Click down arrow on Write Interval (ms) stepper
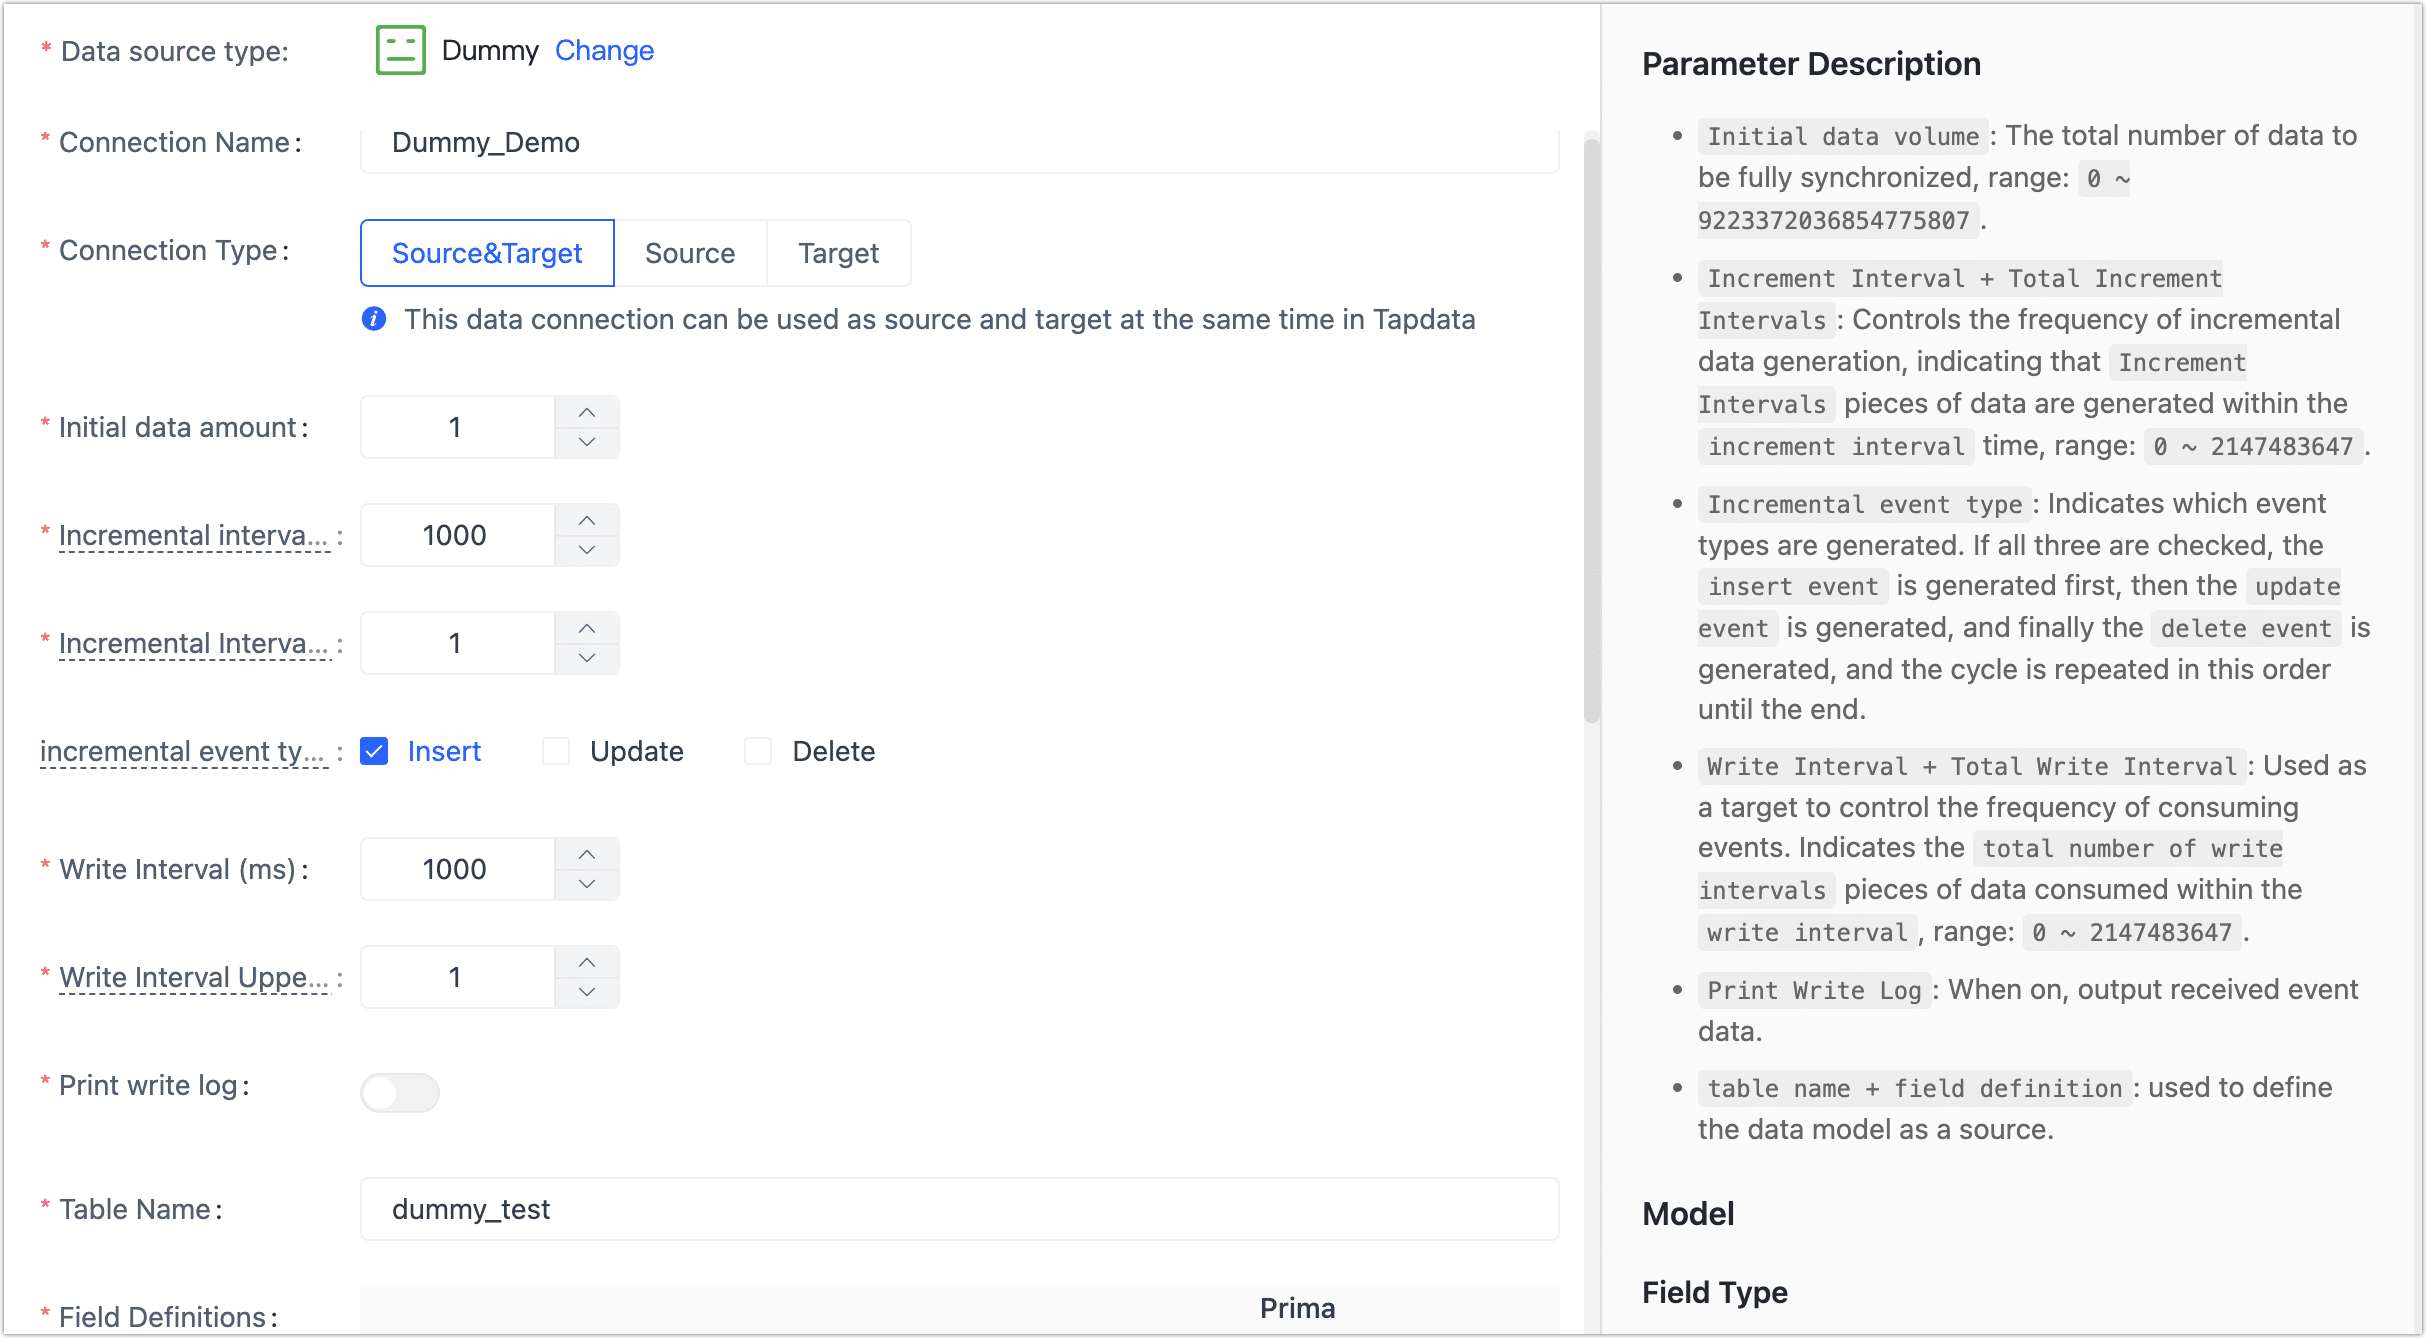 pyautogui.click(x=587, y=884)
